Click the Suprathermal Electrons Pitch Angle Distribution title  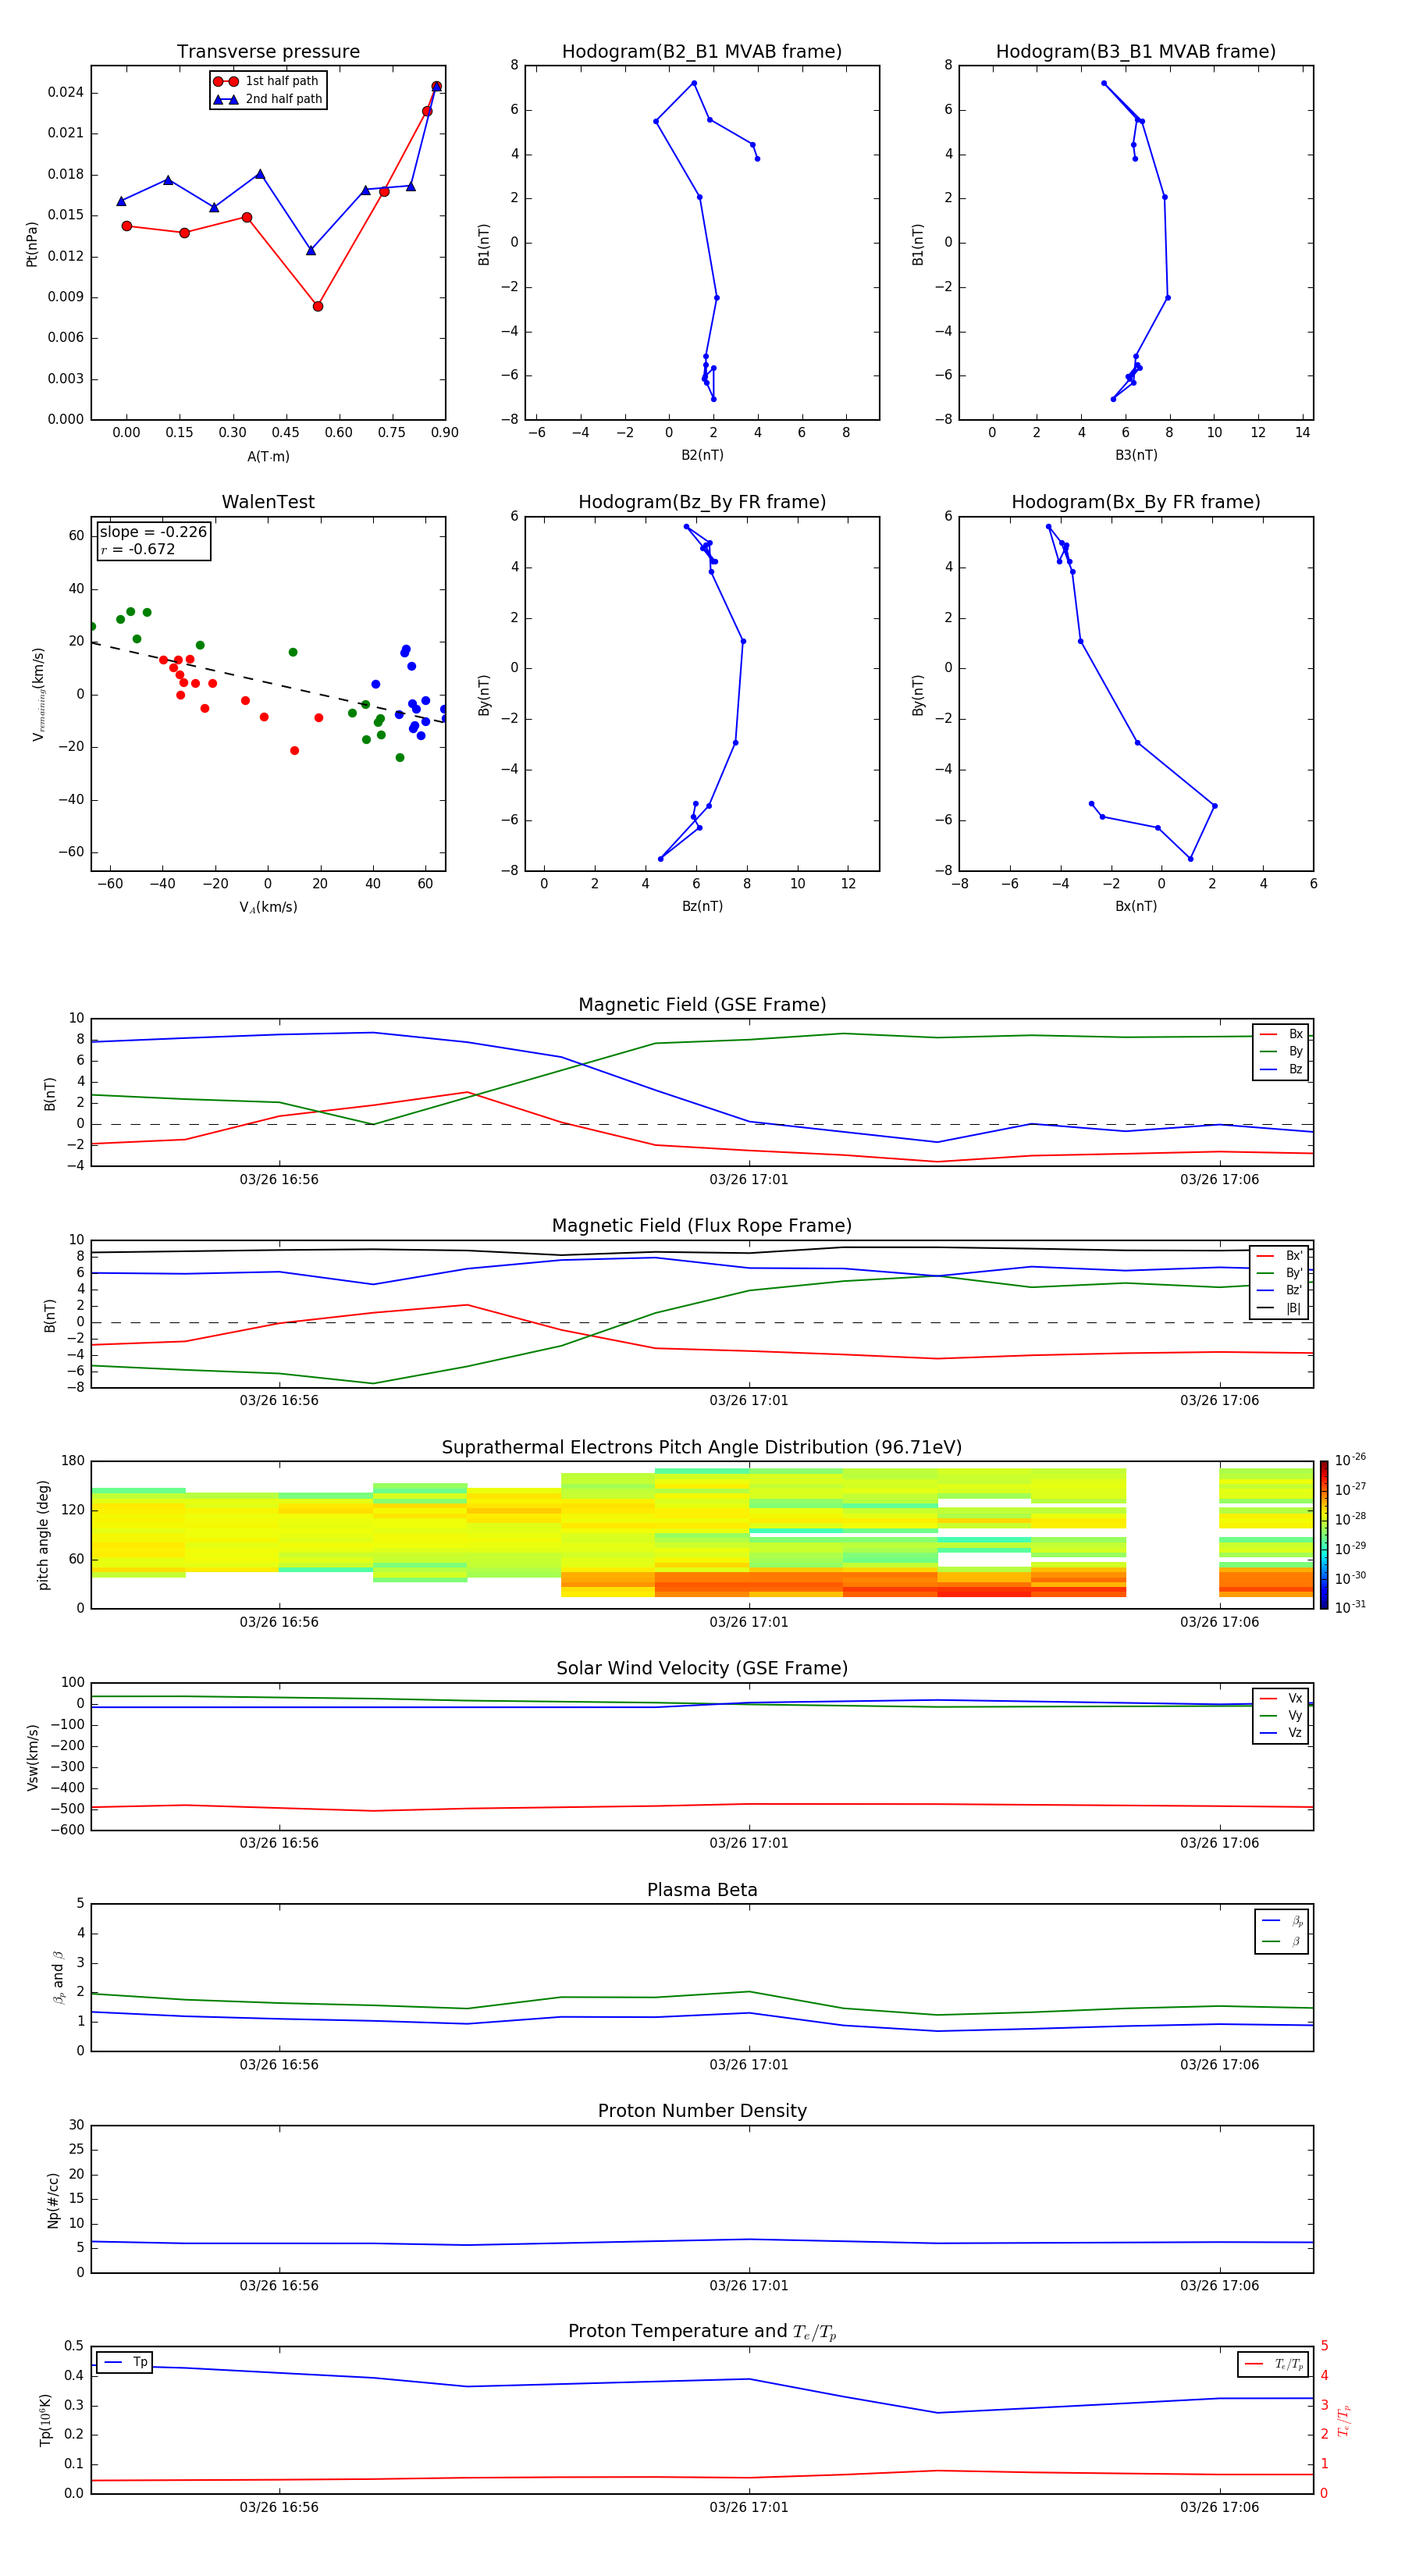click(x=702, y=1447)
